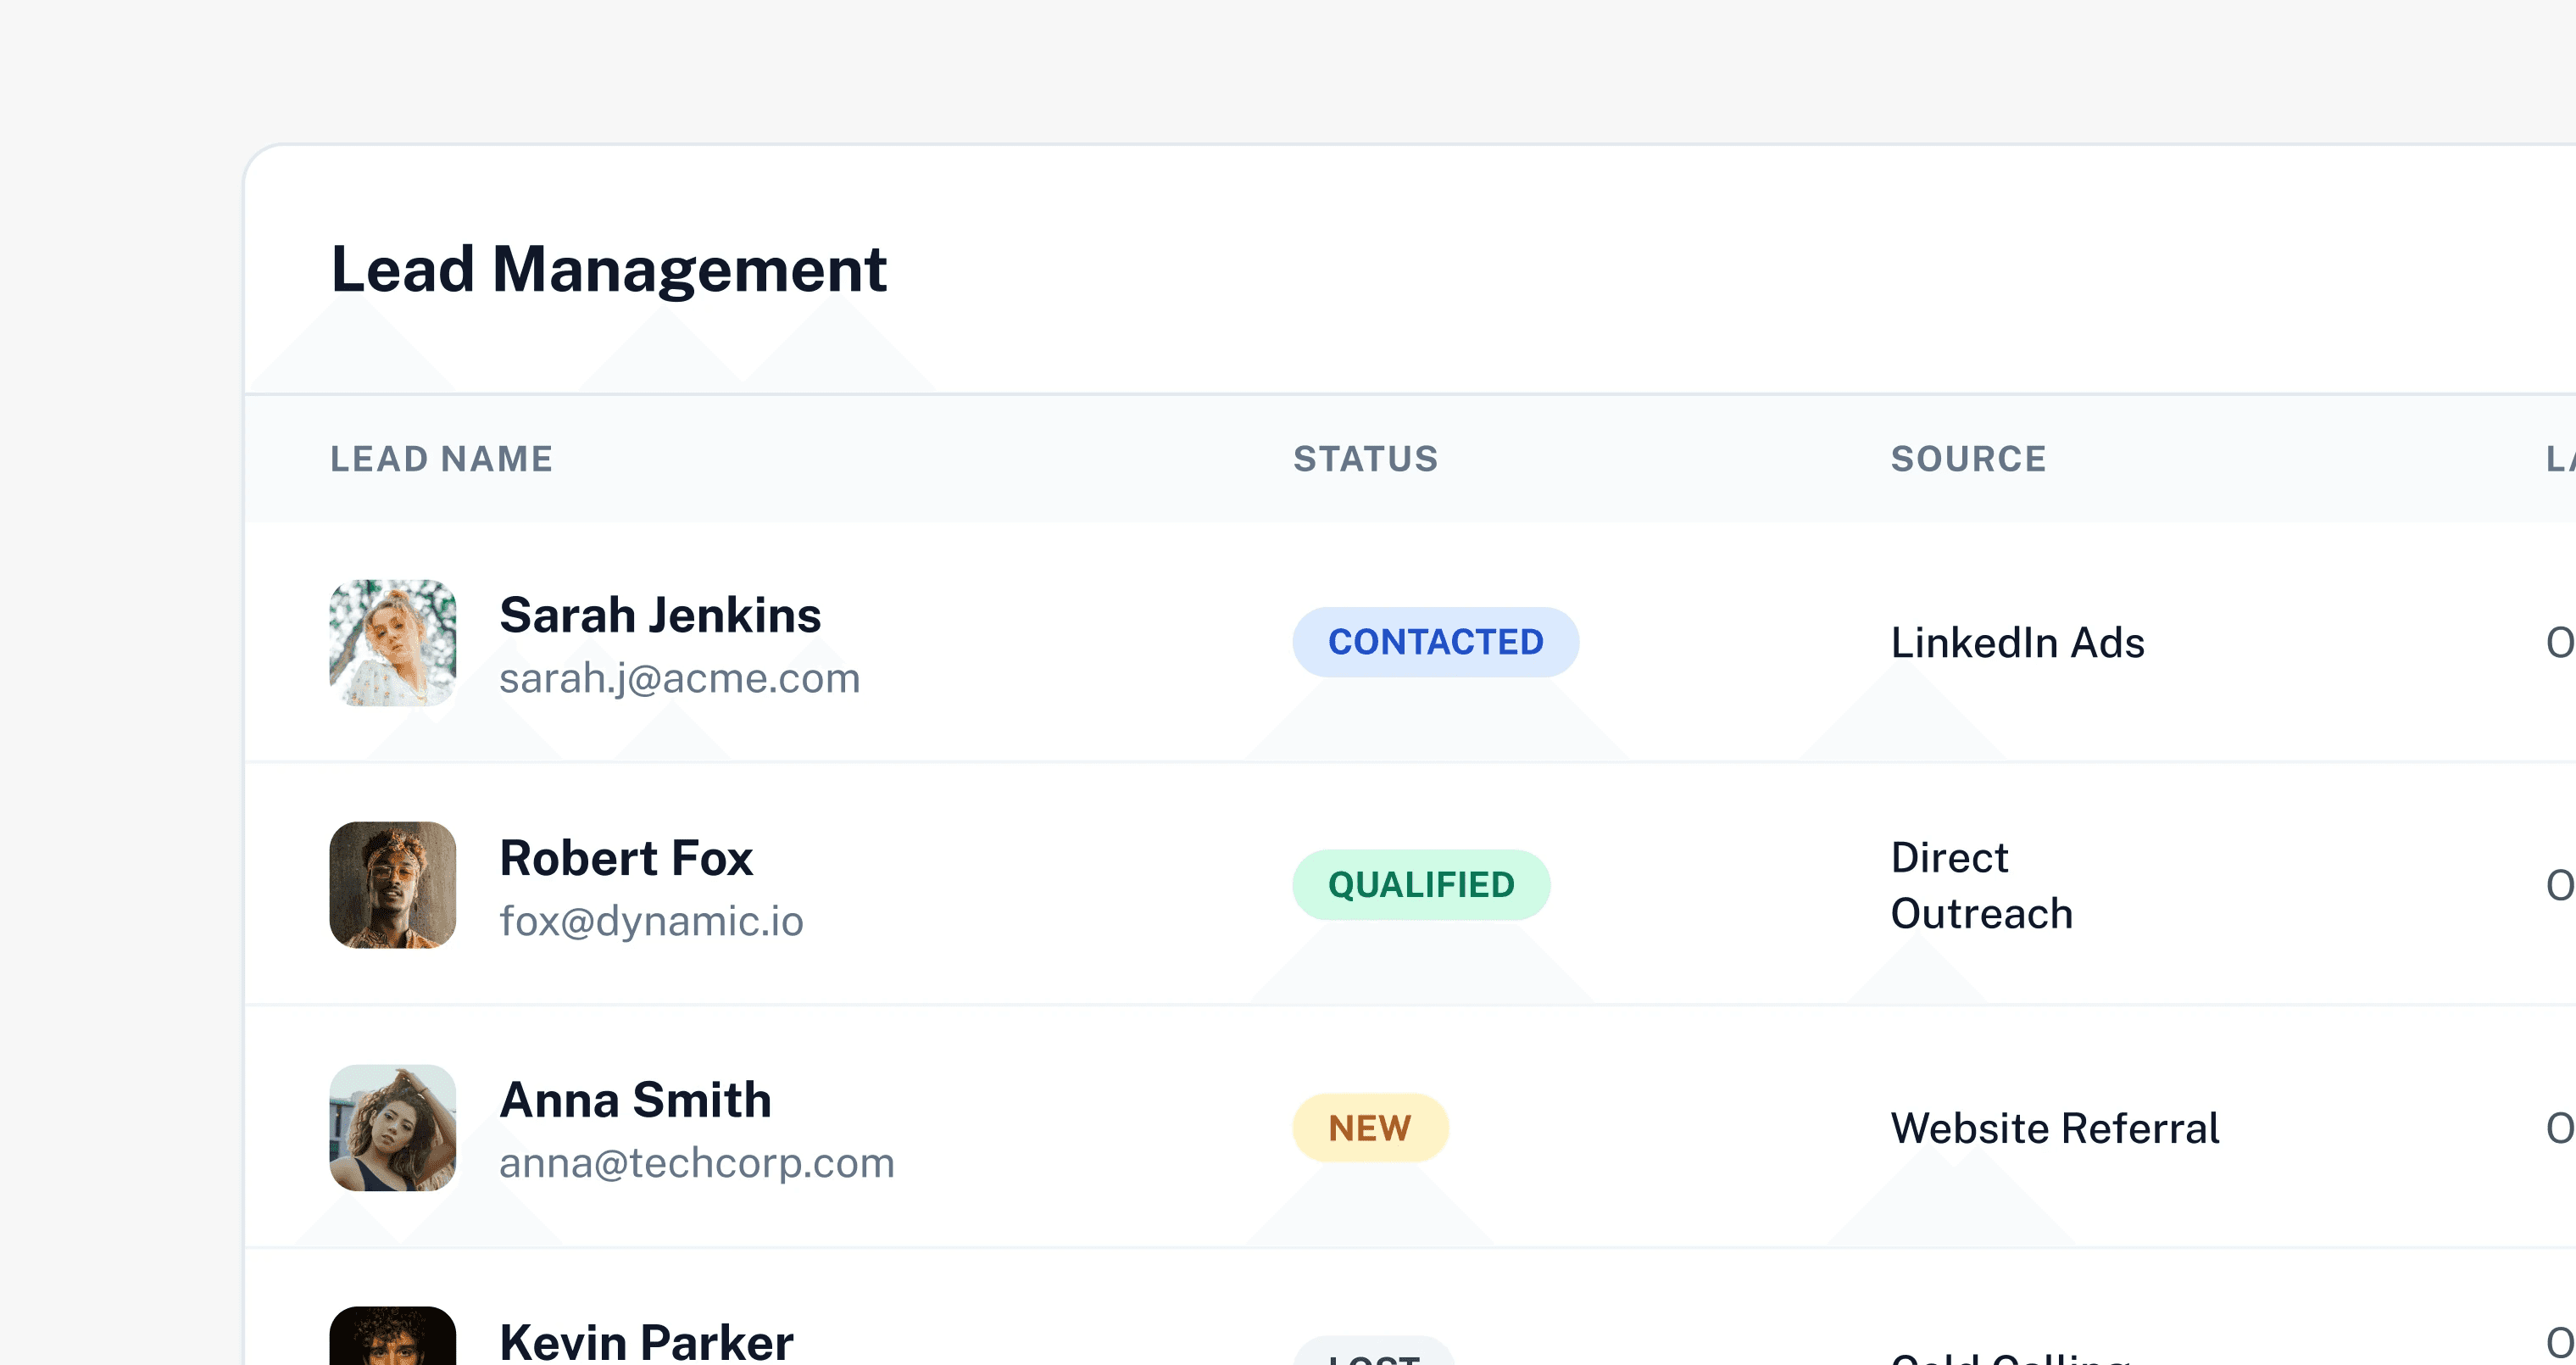Viewport: 2576px width, 1365px height.
Task: Sort by the STATUS column header
Action: [x=1365, y=459]
